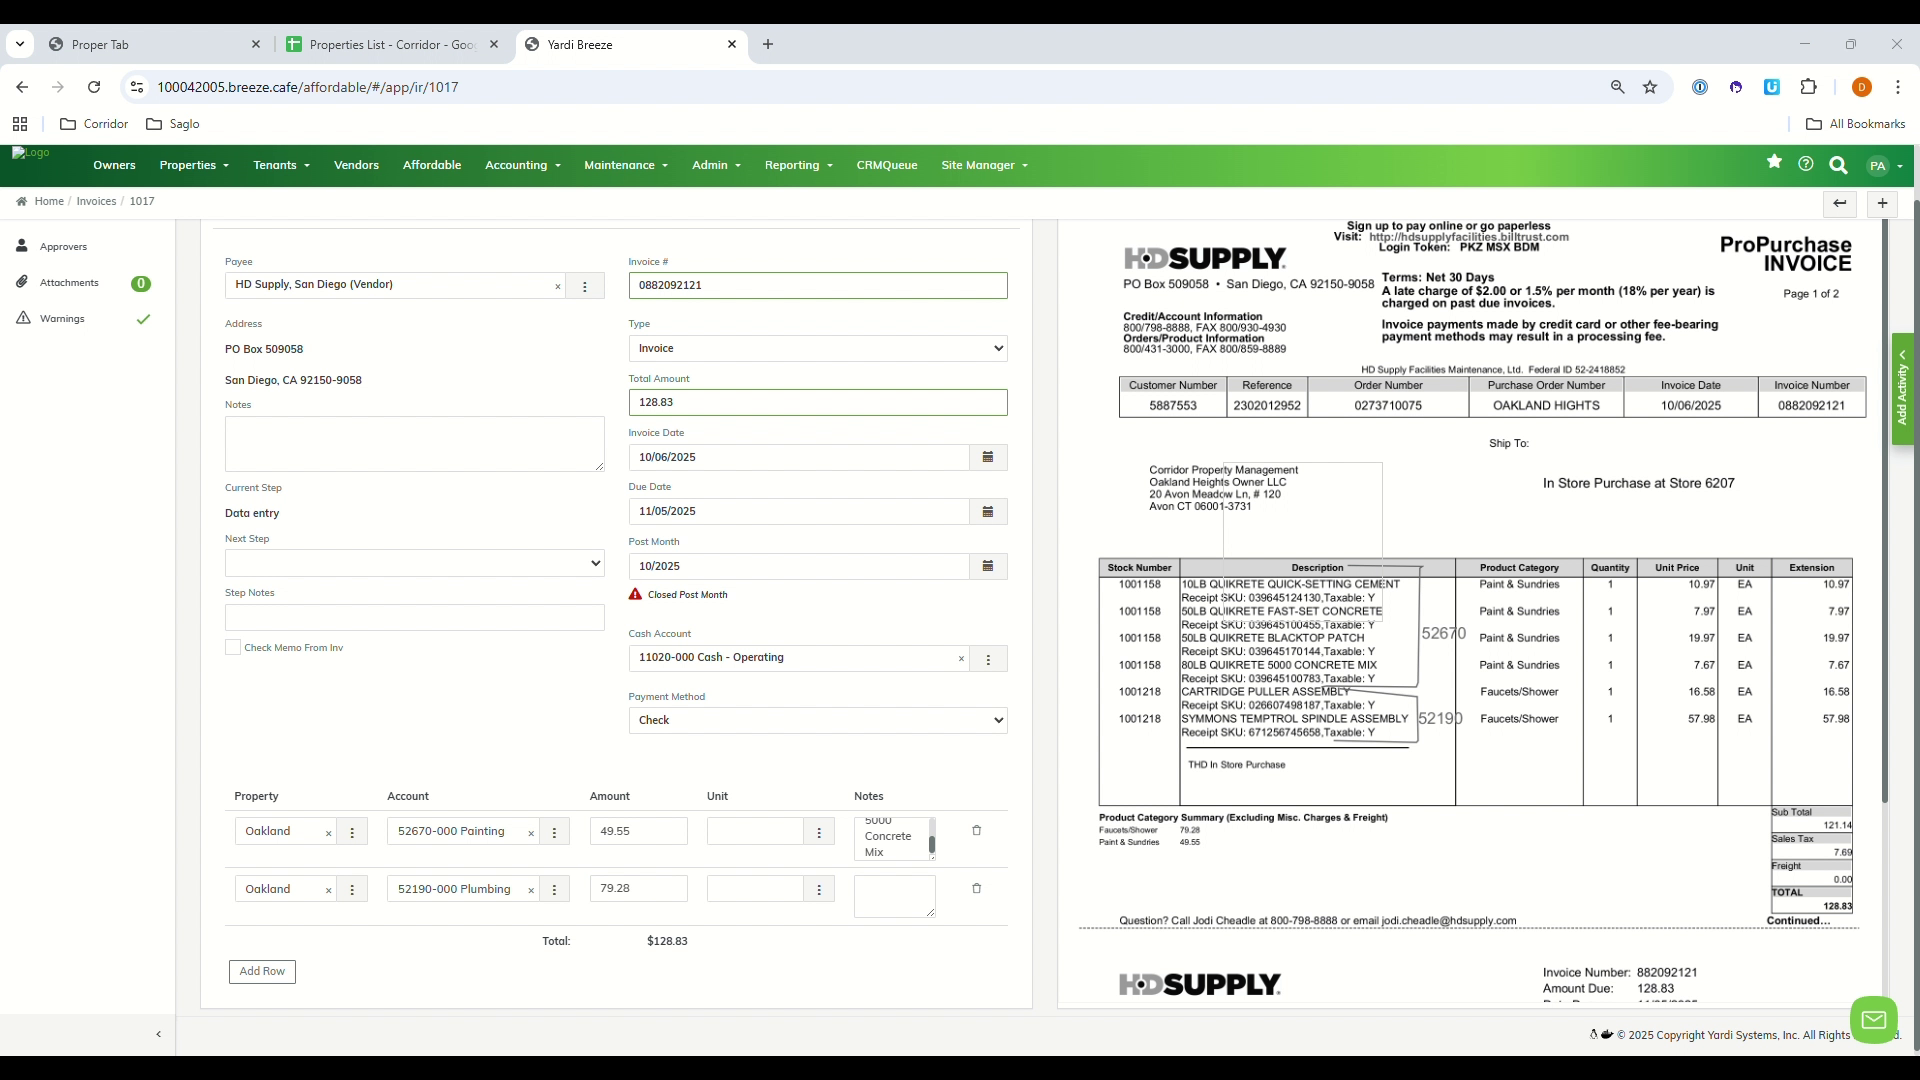Viewport: 1920px width, 1080px height.
Task: Open Payee options three-dot menu
Action: (x=585, y=286)
